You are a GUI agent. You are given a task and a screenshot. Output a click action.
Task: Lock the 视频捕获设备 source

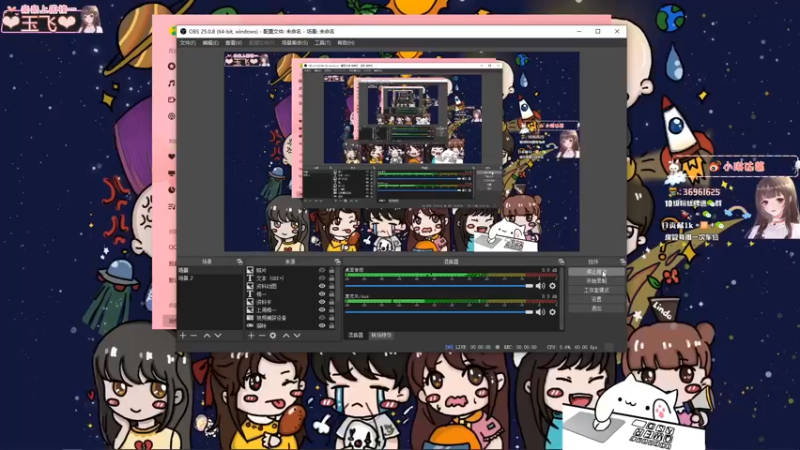[332, 318]
